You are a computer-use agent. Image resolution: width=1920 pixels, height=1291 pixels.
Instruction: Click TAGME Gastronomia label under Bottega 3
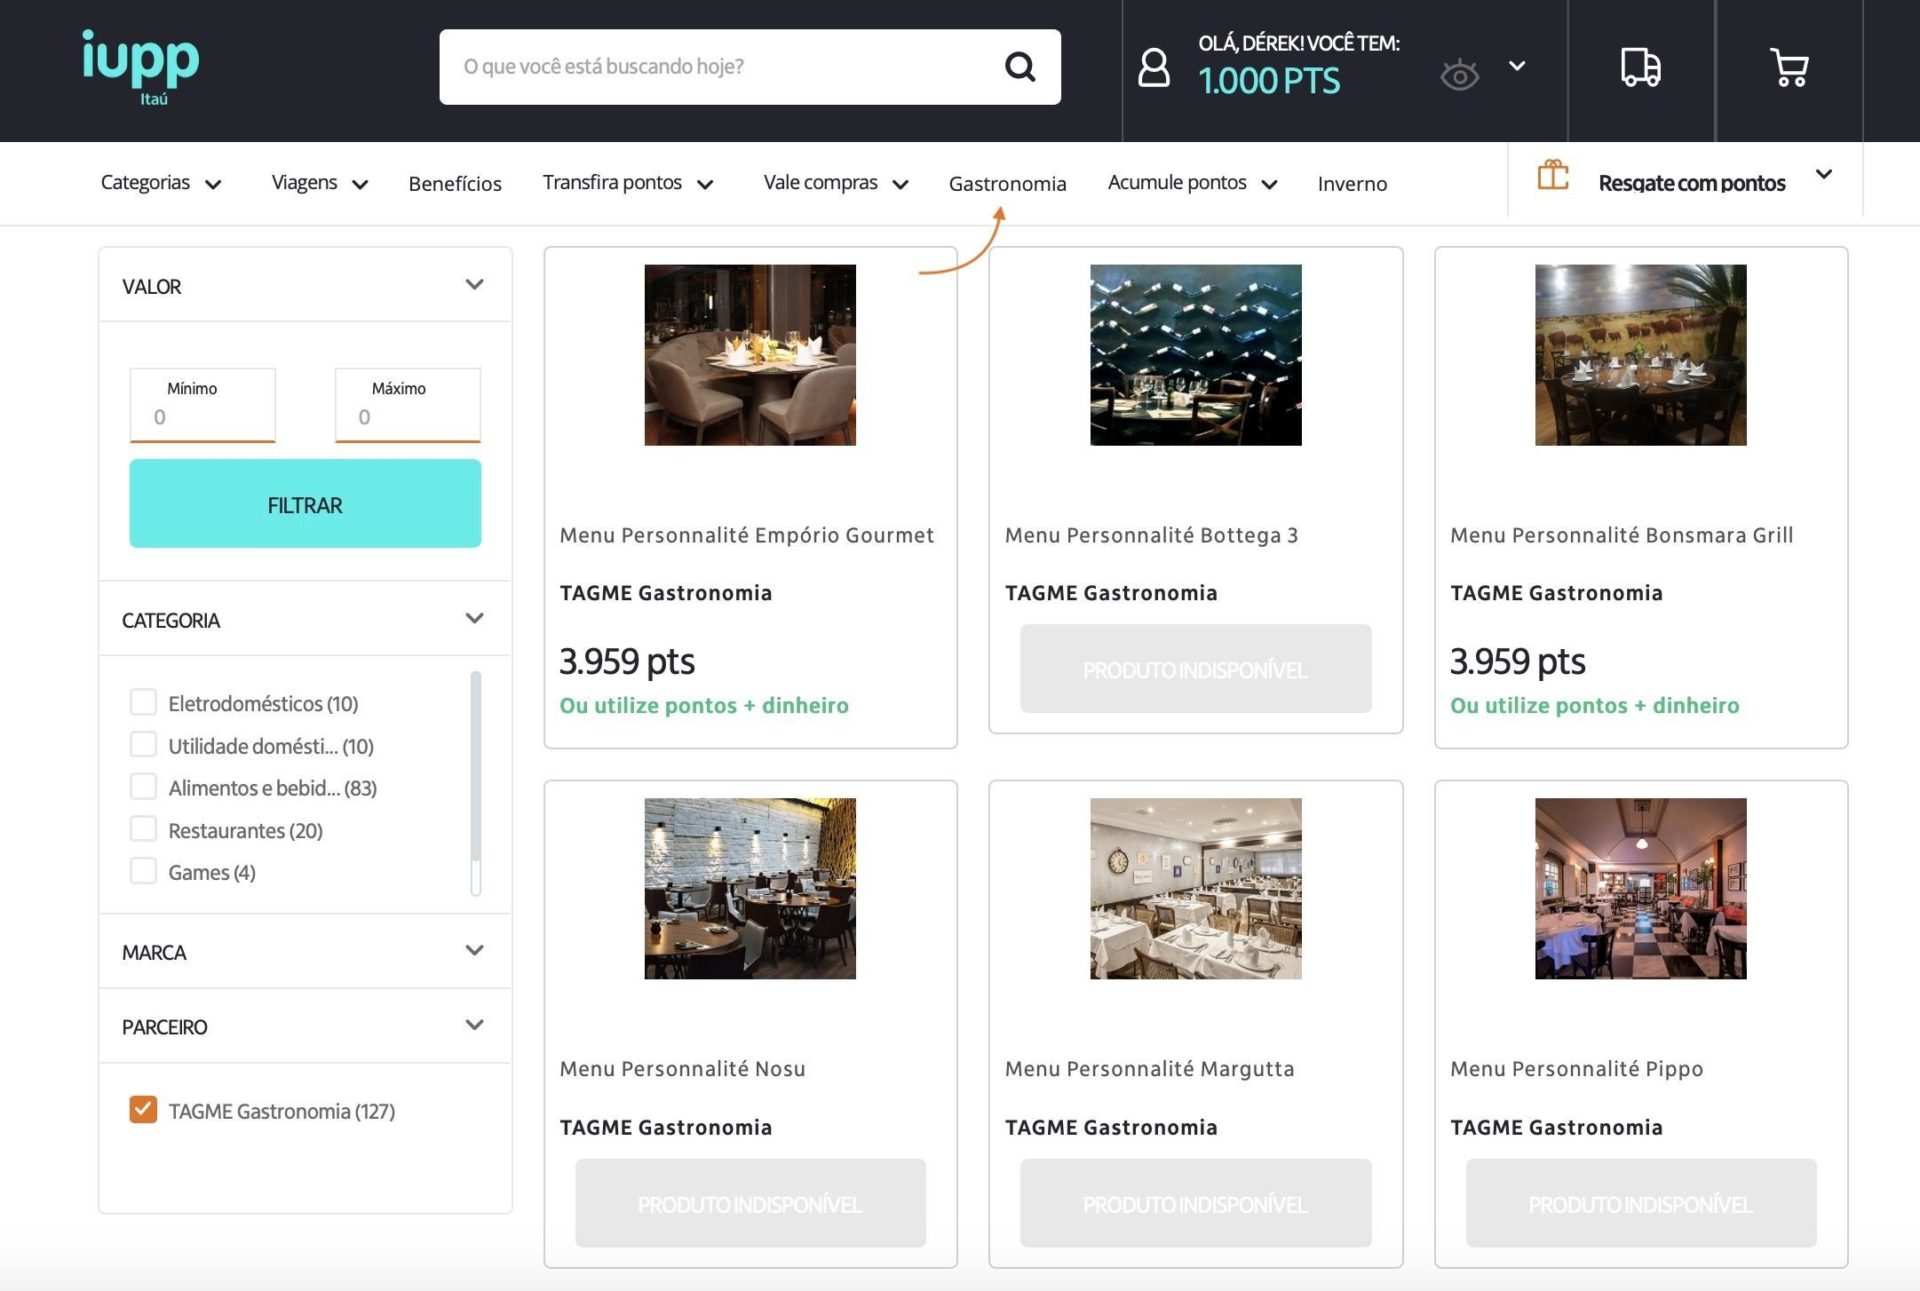pyautogui.click(x=1111, y=593)
